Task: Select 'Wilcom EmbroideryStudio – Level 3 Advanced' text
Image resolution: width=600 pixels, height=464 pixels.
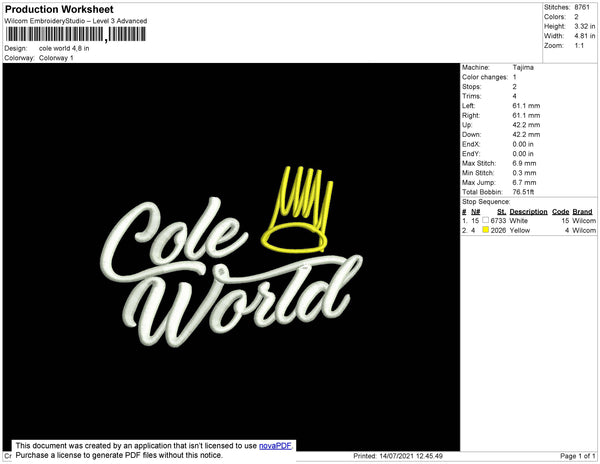Action: click(x=76, y=21)
